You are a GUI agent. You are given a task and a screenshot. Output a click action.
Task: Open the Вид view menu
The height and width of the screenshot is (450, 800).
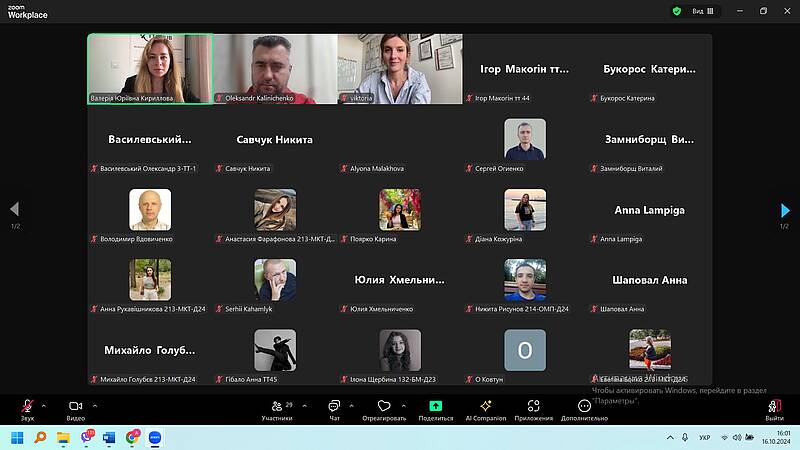pyautogui.click(x=703, y=11)
